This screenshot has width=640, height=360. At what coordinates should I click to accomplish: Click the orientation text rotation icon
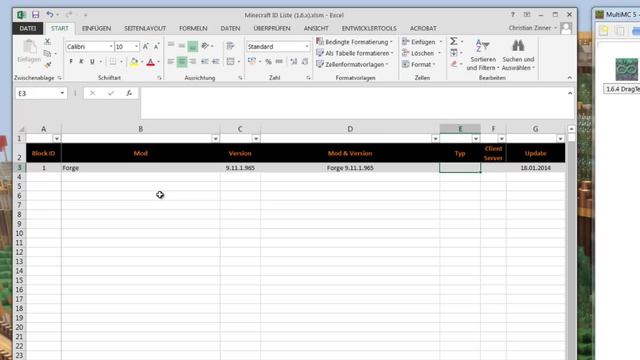tap(205, 46)
